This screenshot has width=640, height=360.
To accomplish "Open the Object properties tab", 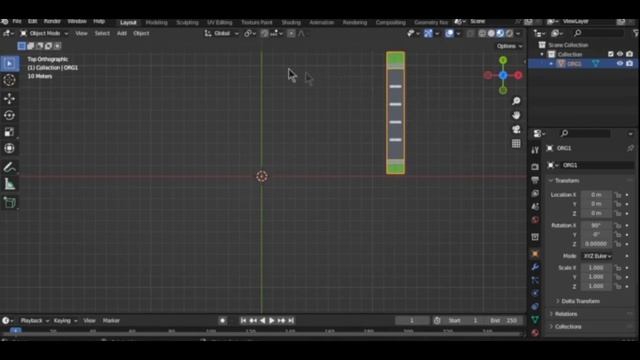I will point(535,254).
